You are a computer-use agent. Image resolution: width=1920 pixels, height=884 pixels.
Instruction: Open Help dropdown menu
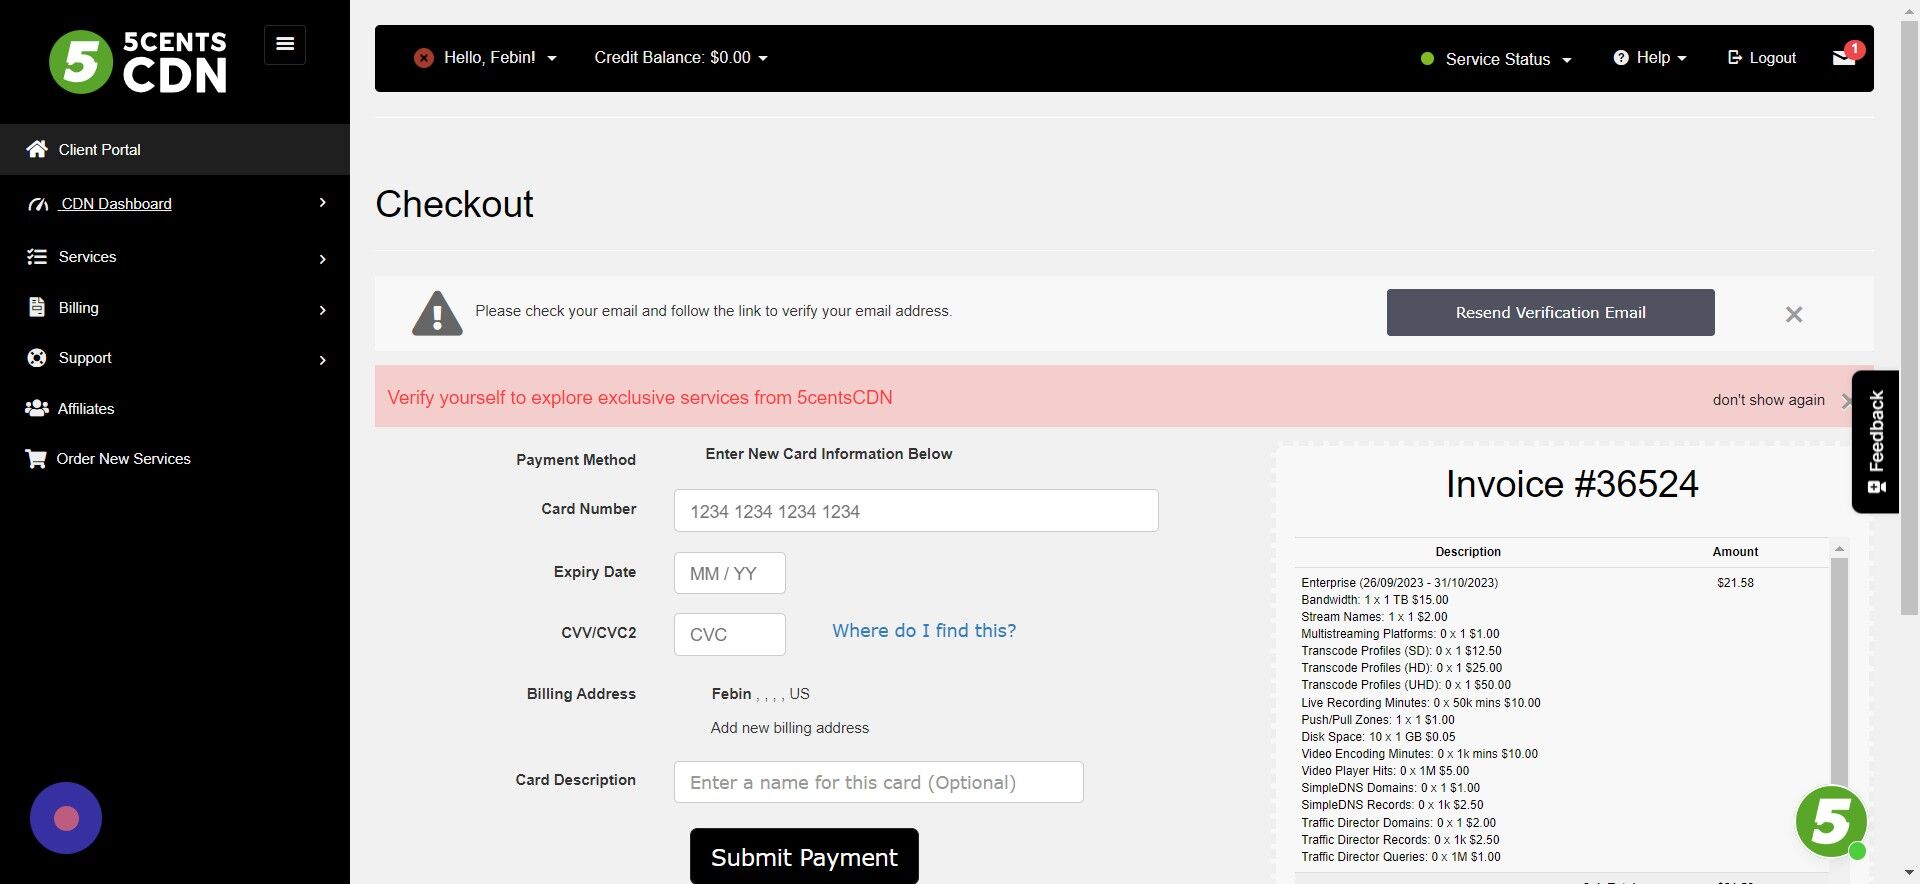point(1661,58)
